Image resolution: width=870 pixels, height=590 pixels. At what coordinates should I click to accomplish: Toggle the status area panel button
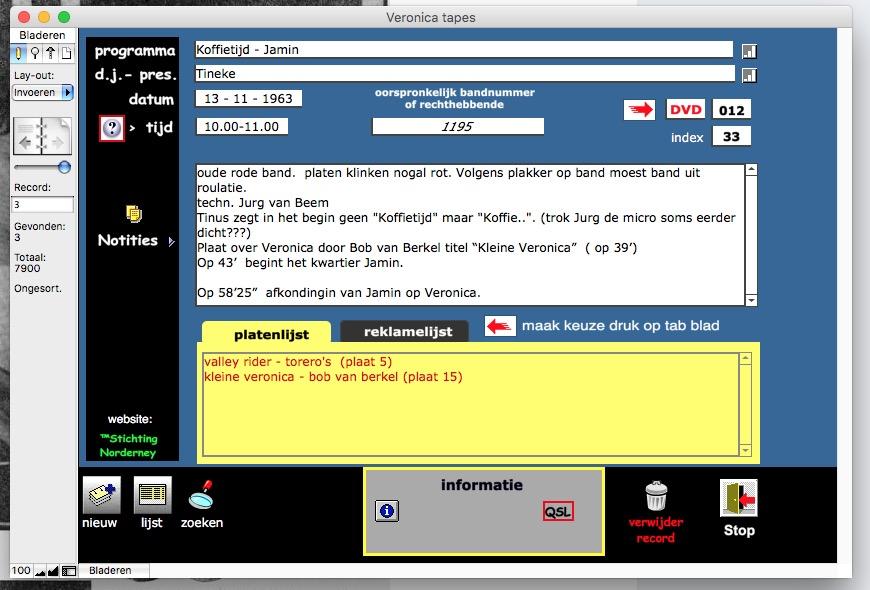click(68, 571)
